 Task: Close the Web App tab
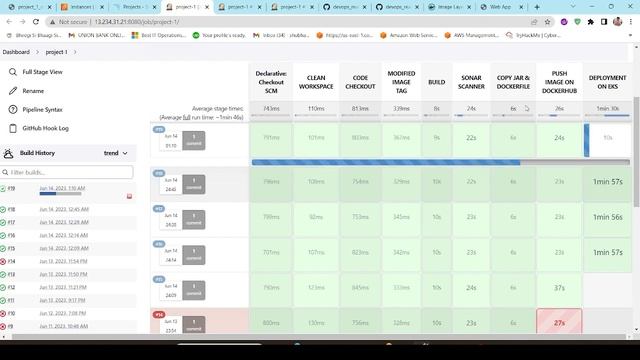point(521,7)
